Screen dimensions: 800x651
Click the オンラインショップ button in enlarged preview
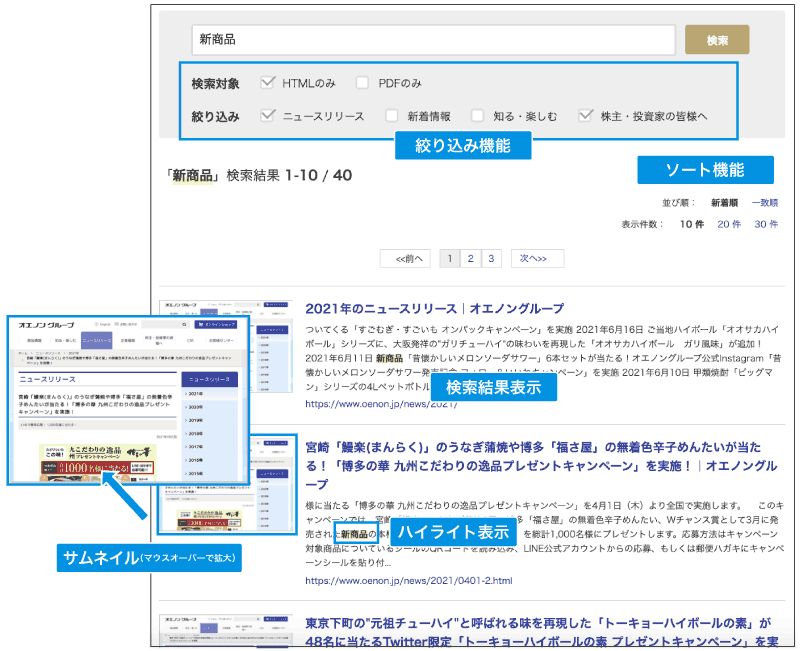215,324
